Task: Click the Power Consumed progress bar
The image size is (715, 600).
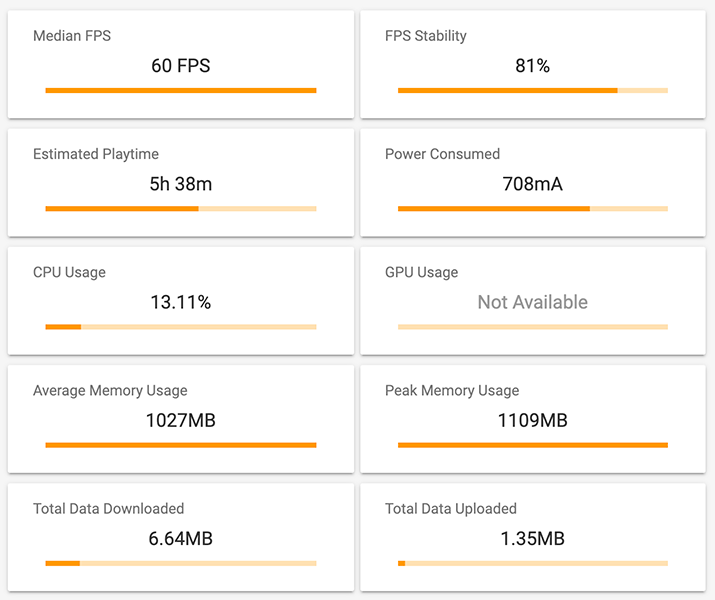Action: [533, 209]
